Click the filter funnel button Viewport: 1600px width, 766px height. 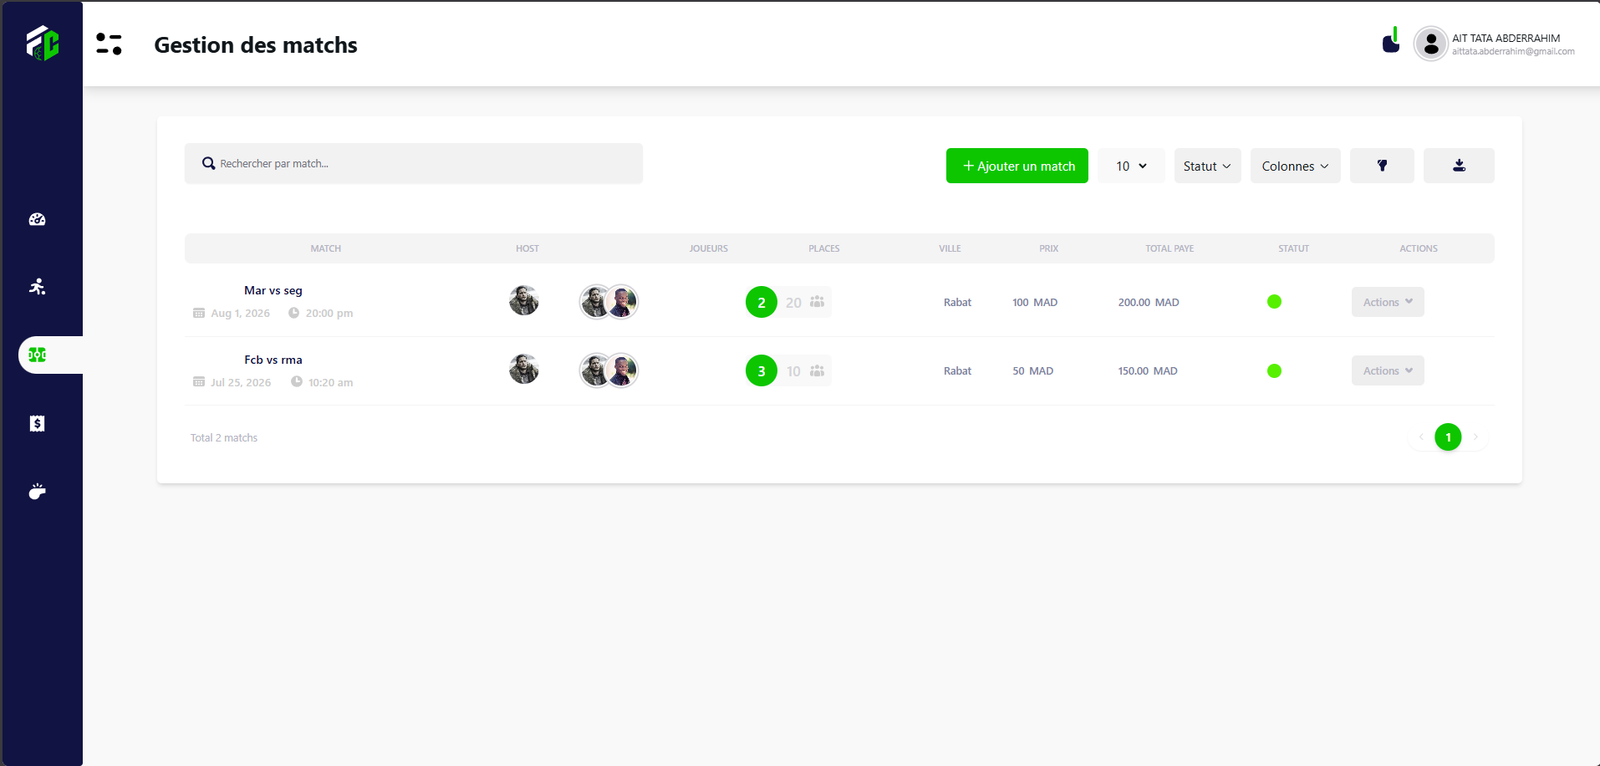click(x=1382, y=166)
